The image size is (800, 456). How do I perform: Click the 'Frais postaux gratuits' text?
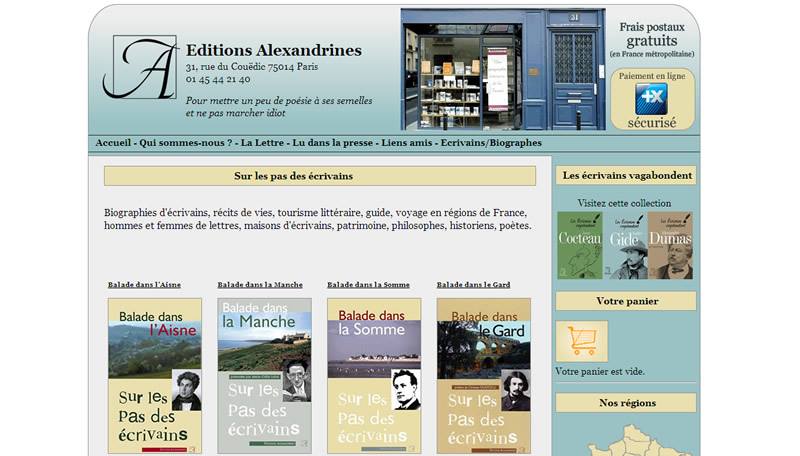tap(652, 34)
